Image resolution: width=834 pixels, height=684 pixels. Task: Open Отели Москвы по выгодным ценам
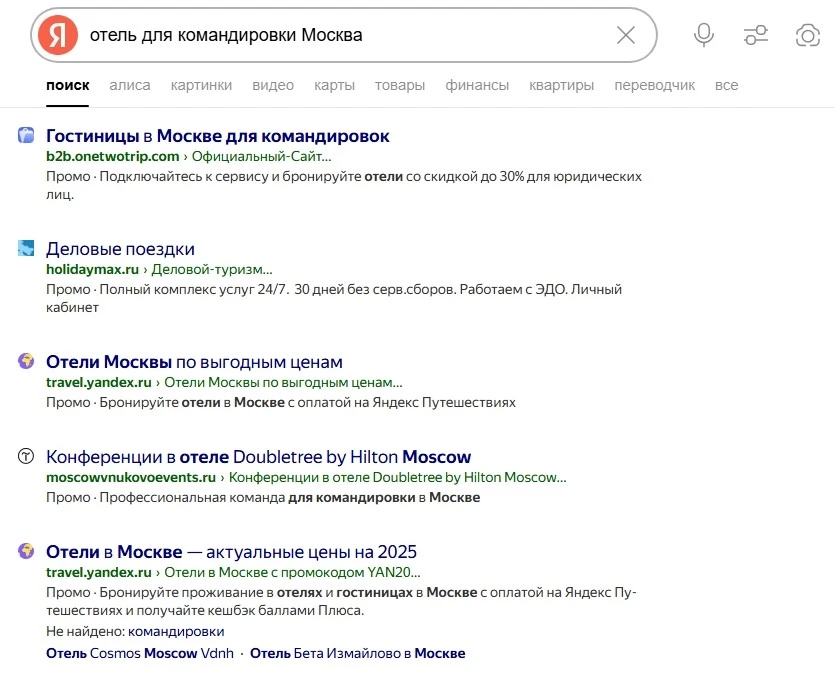pos(194,362)
